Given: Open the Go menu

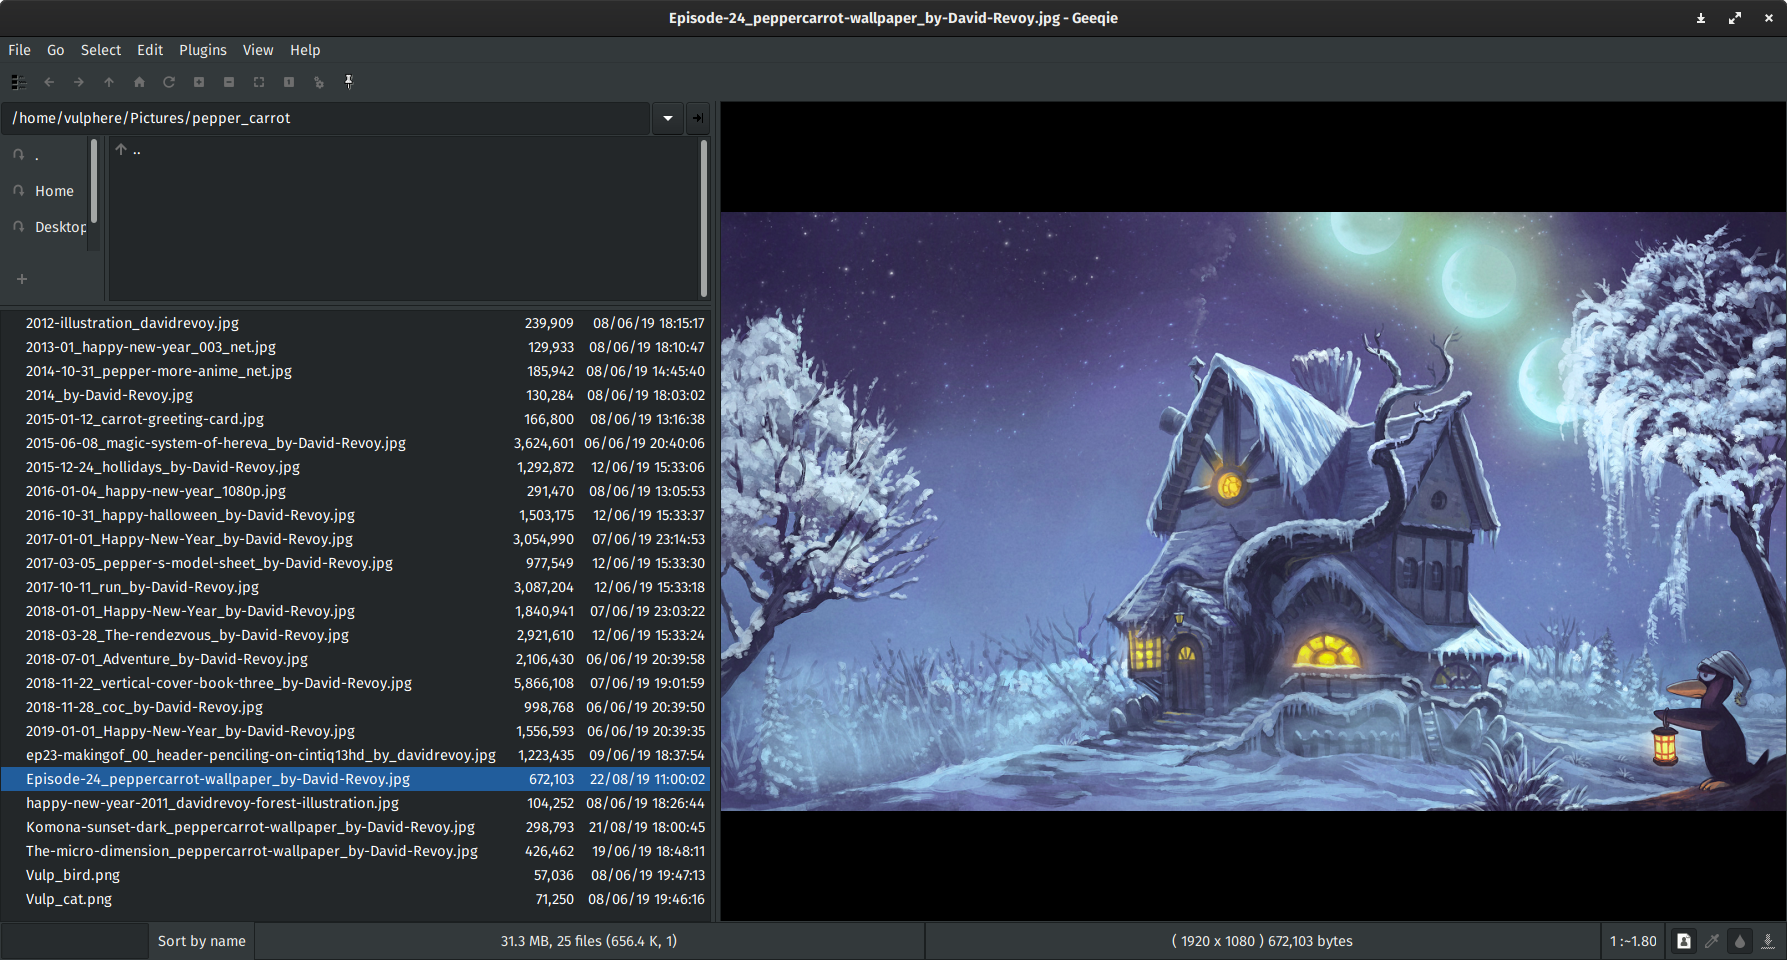Looking at the screenshot, I should click(56, 50).
